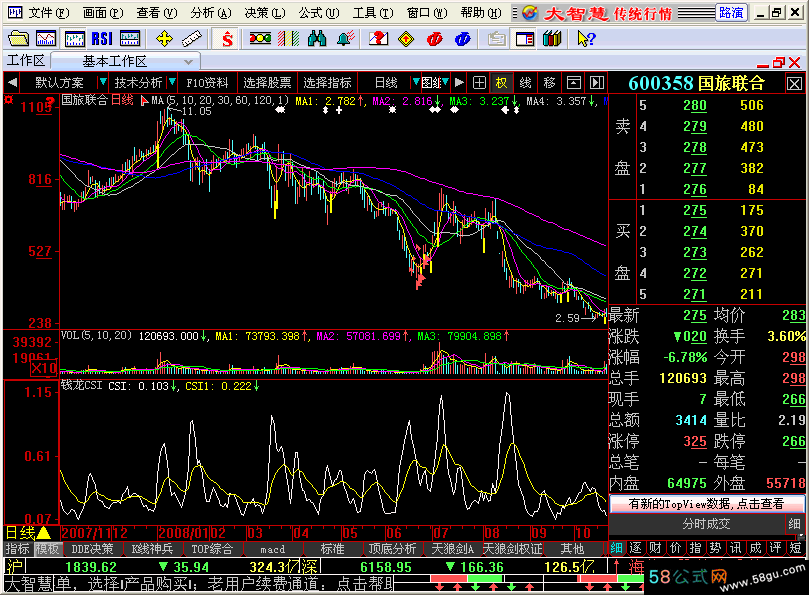Open file folder icon in toolbar
809x595 pixels.
coord(19,39)
